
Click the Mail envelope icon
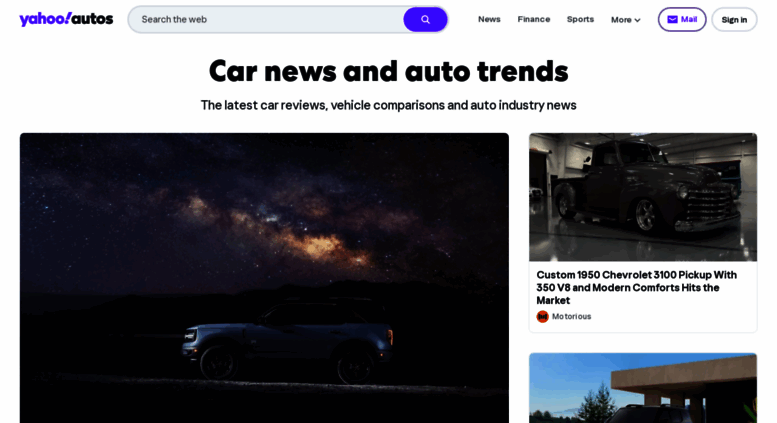[x=672, y=19]
